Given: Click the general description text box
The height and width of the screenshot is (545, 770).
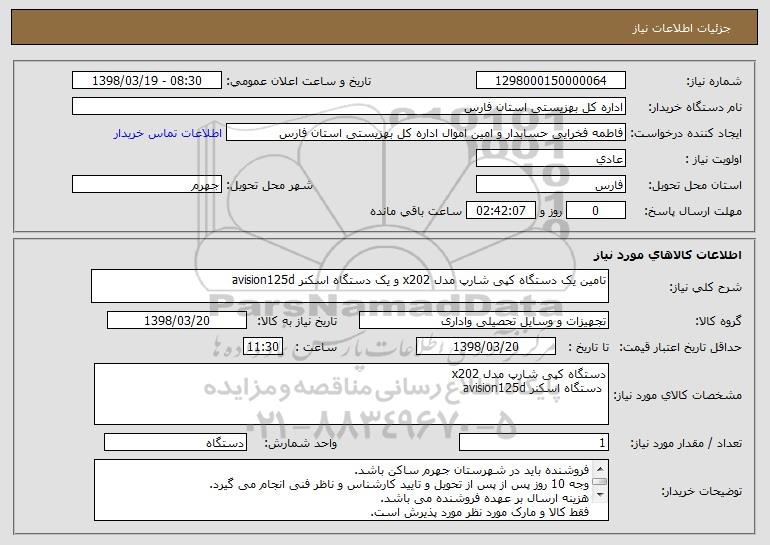Looking at the screenshot, I should click(x=350, y=286).
